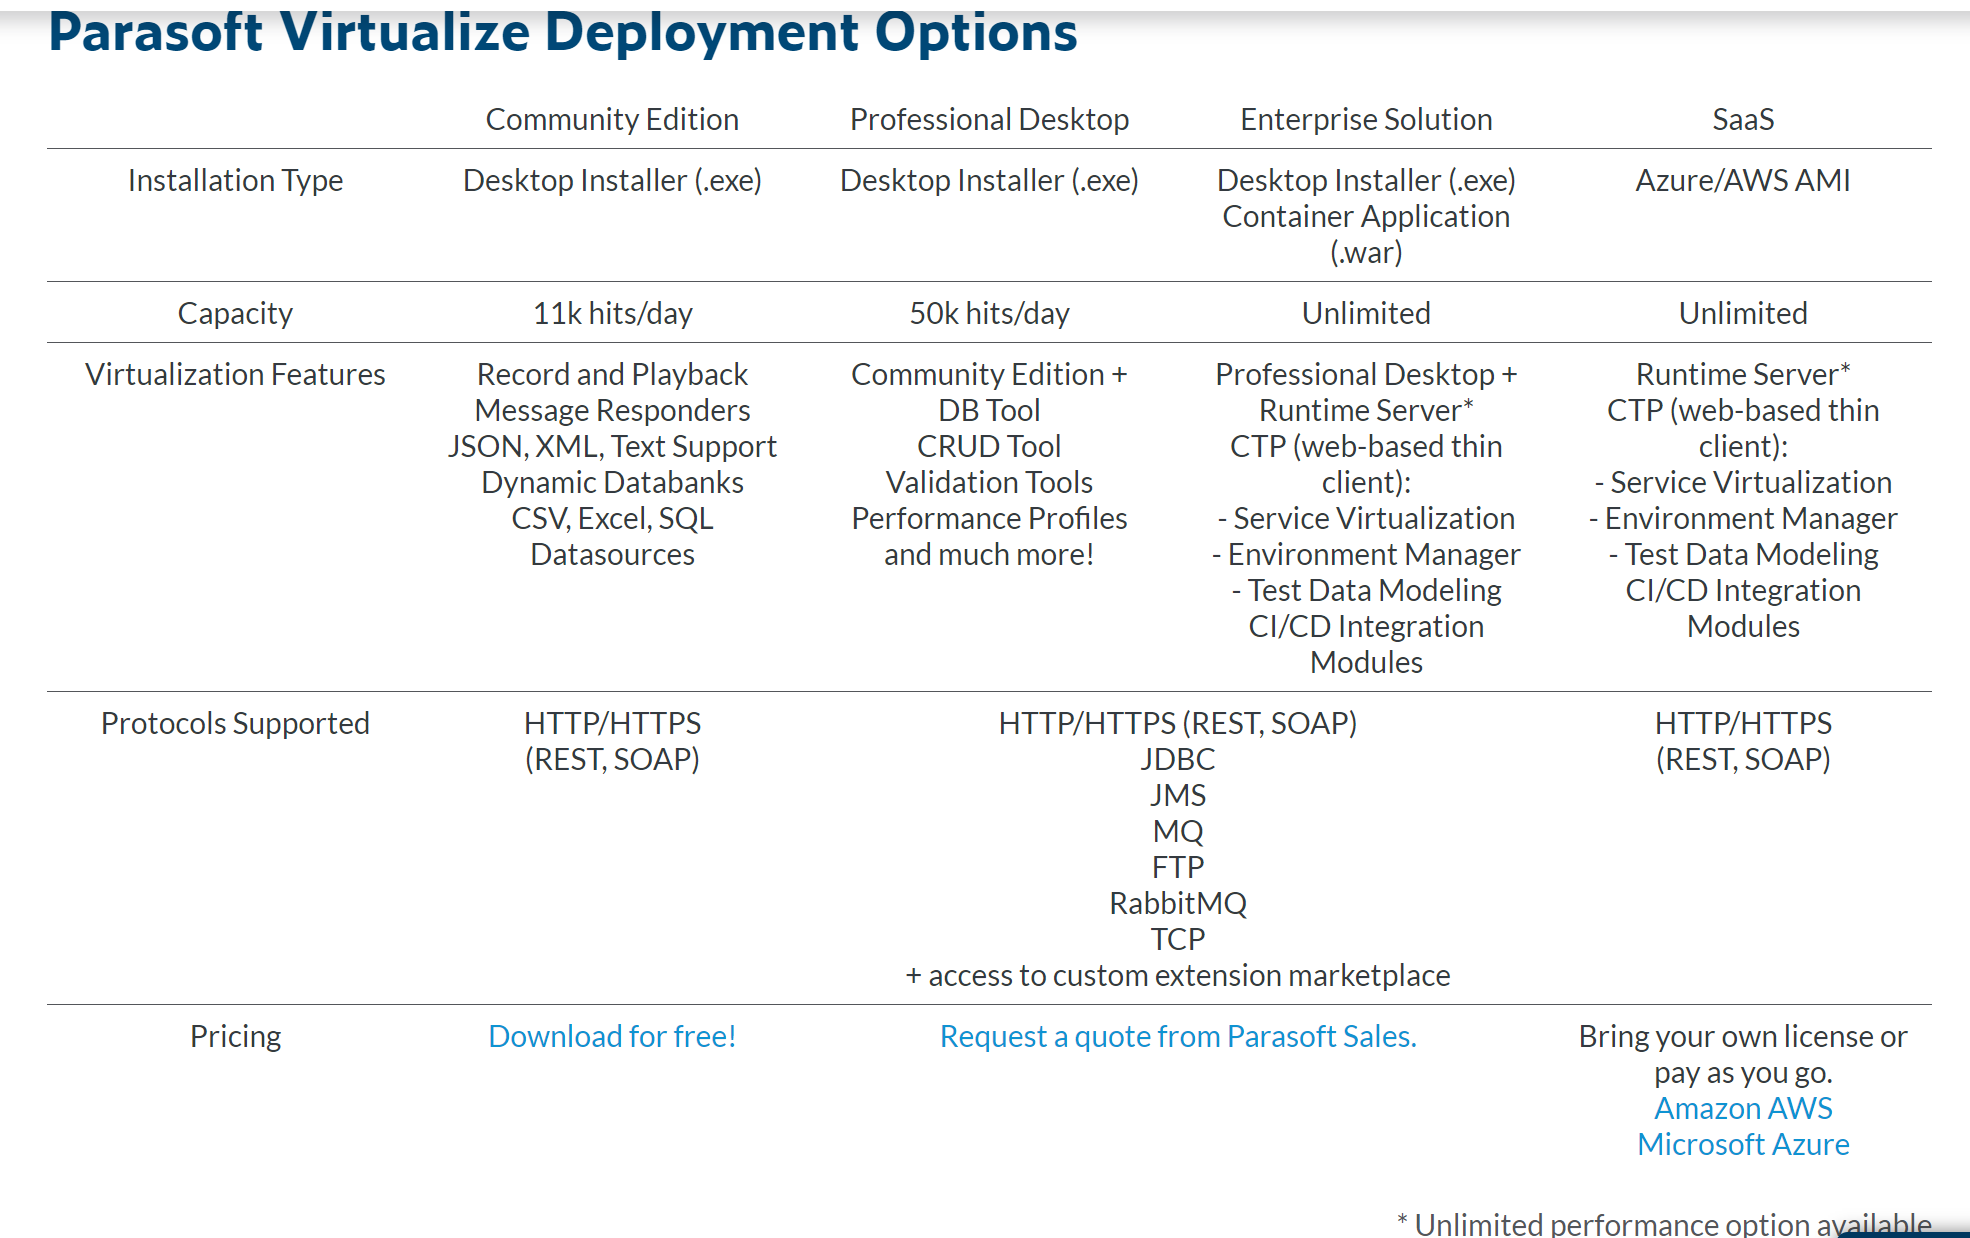Select the Community Edition column header
Image resolution: width=1970 pixels, height=1238 pixels.
tap(612, 119)
